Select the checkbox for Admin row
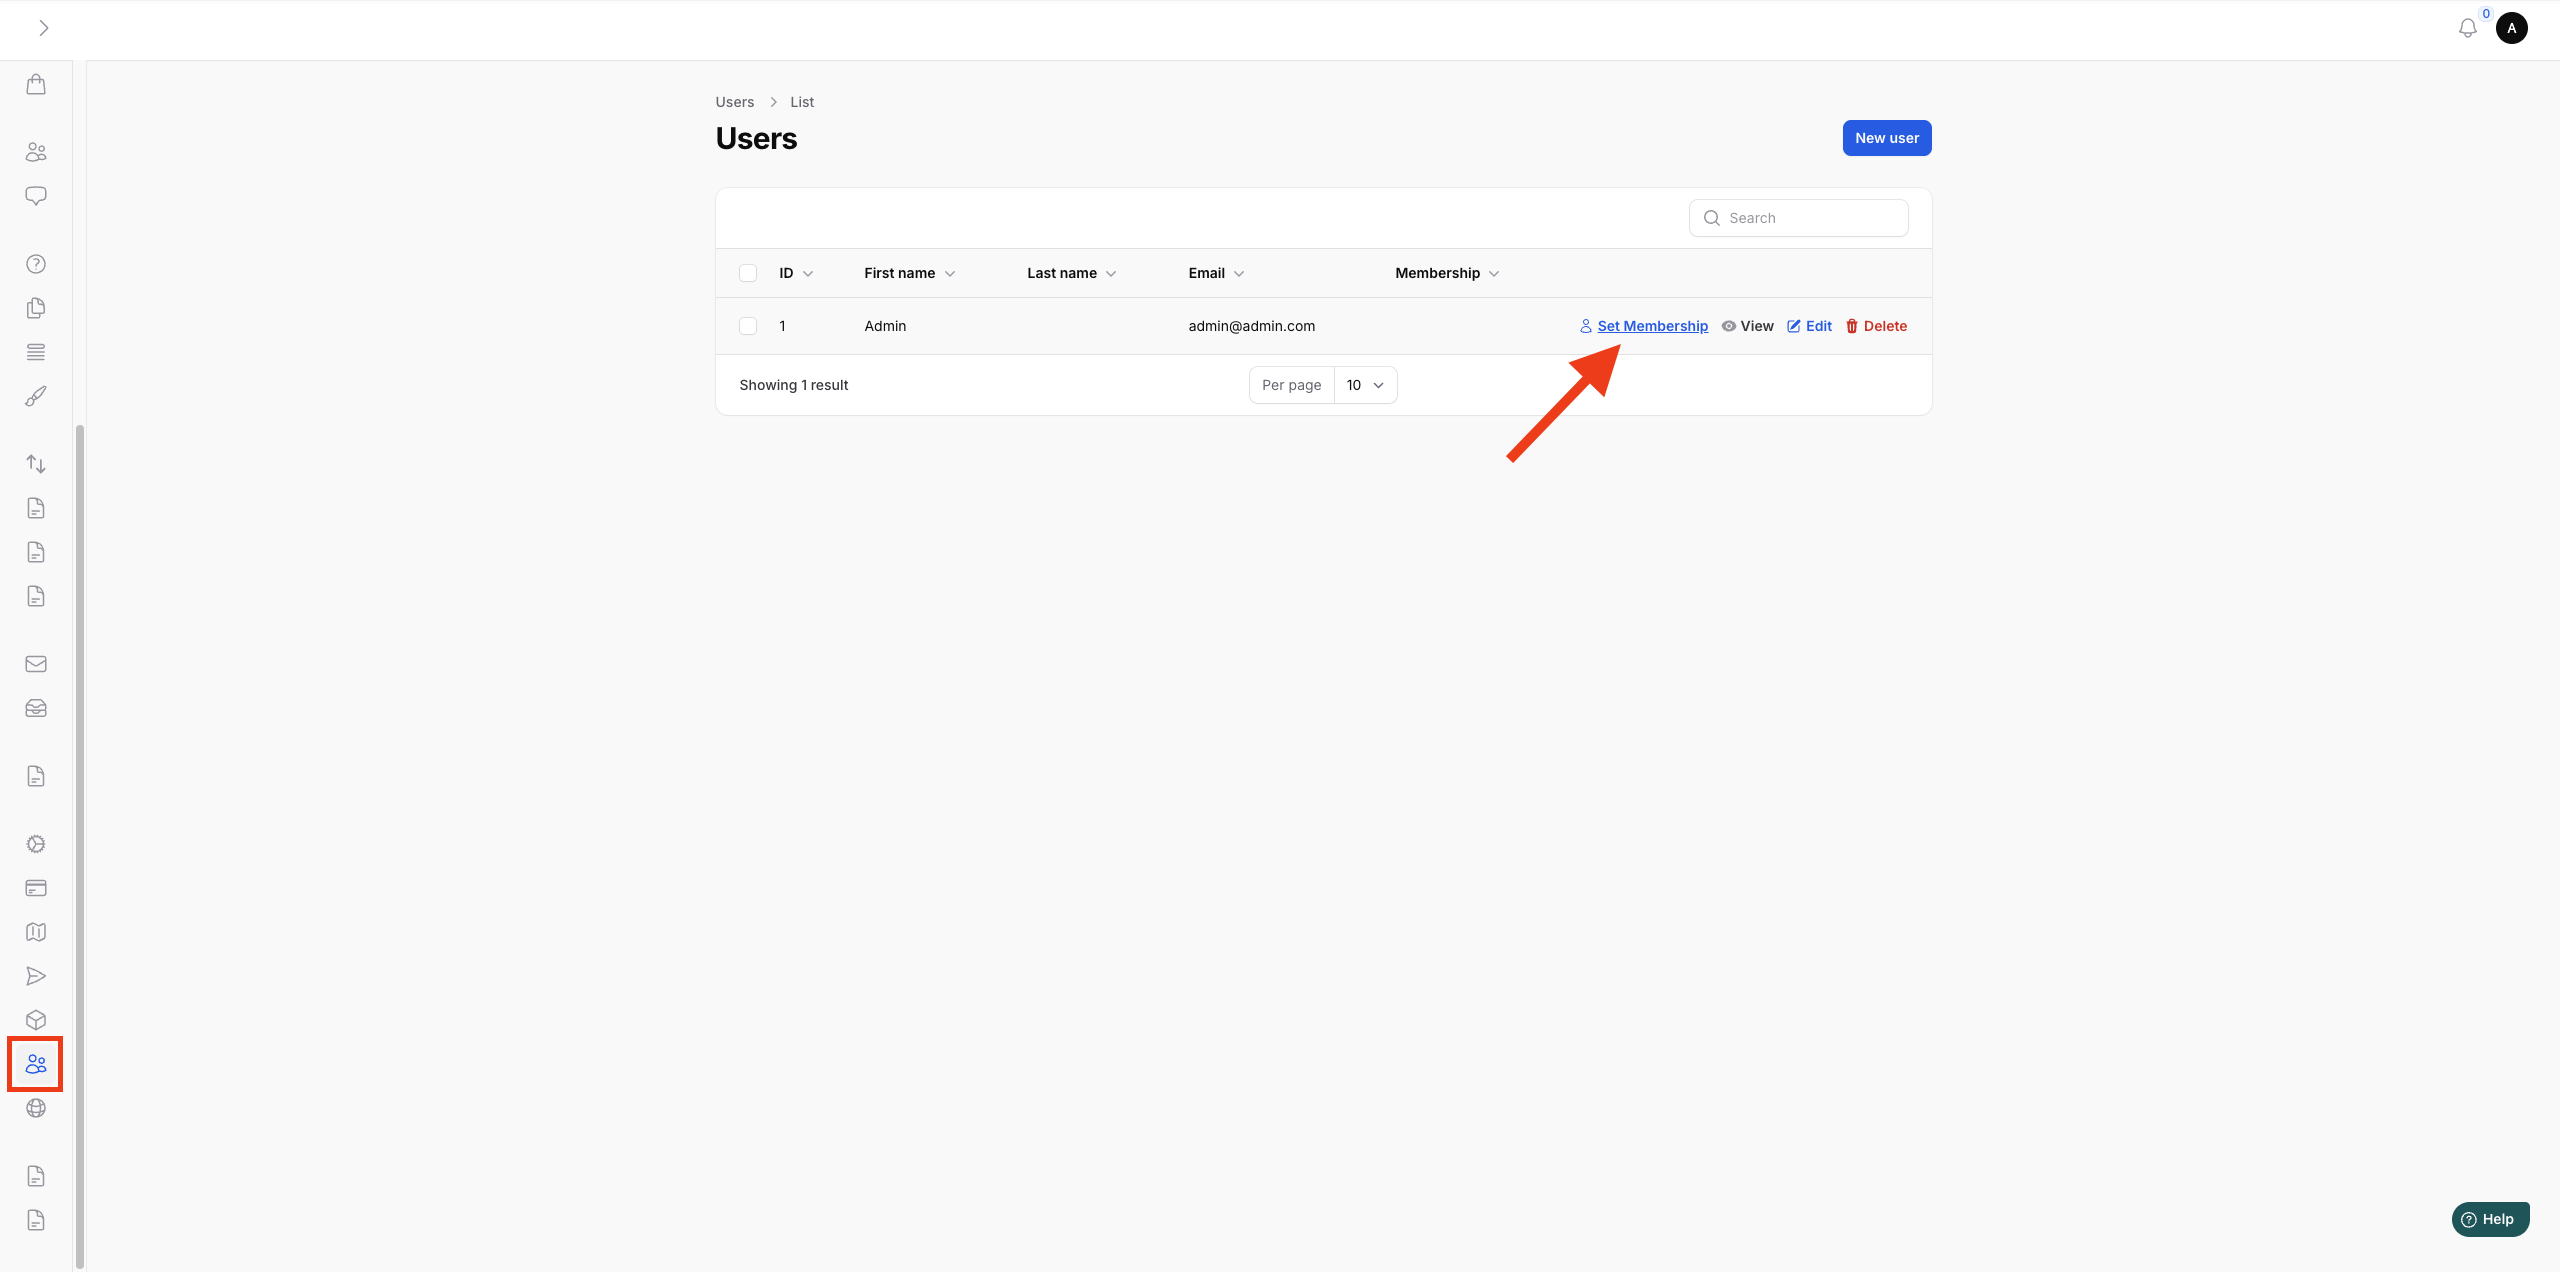Viewport: 2560px width, 1272px height. 748,326
